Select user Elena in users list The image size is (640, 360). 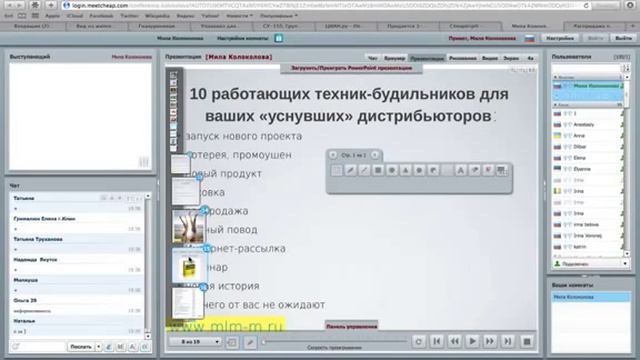tap(587, 158)
